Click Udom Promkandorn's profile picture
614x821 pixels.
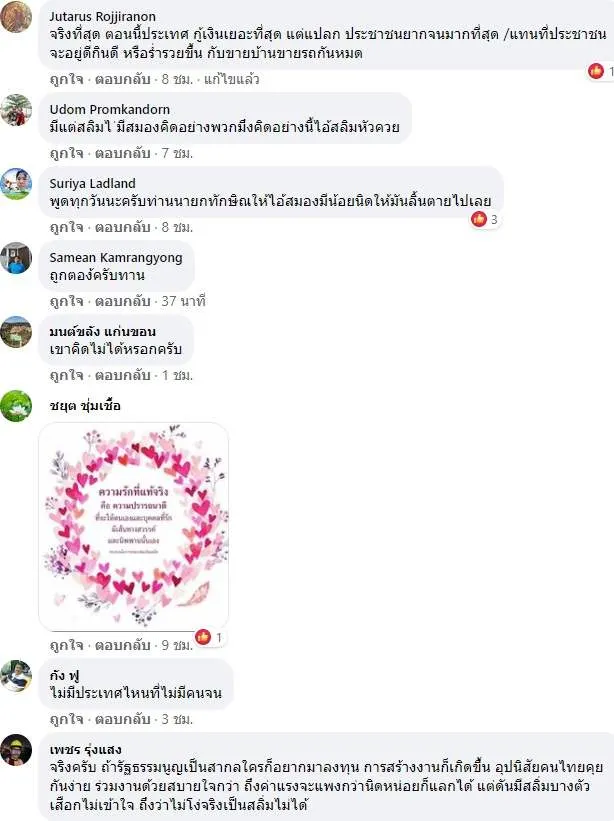(x=16, y=110)
